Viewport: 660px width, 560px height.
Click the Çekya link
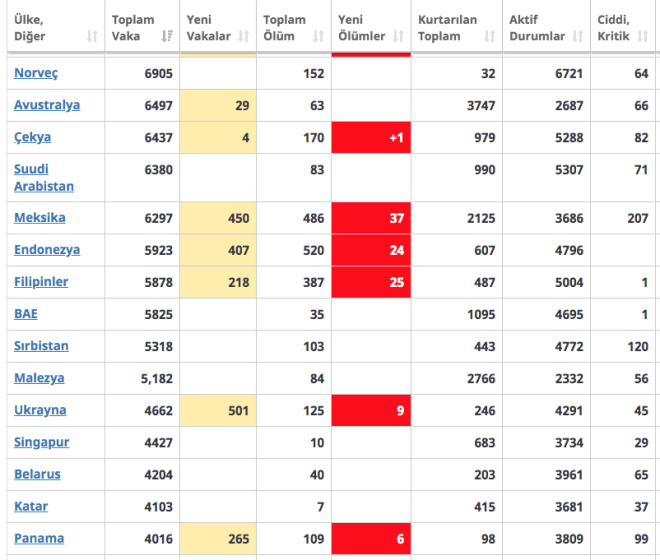pos(32,138)
